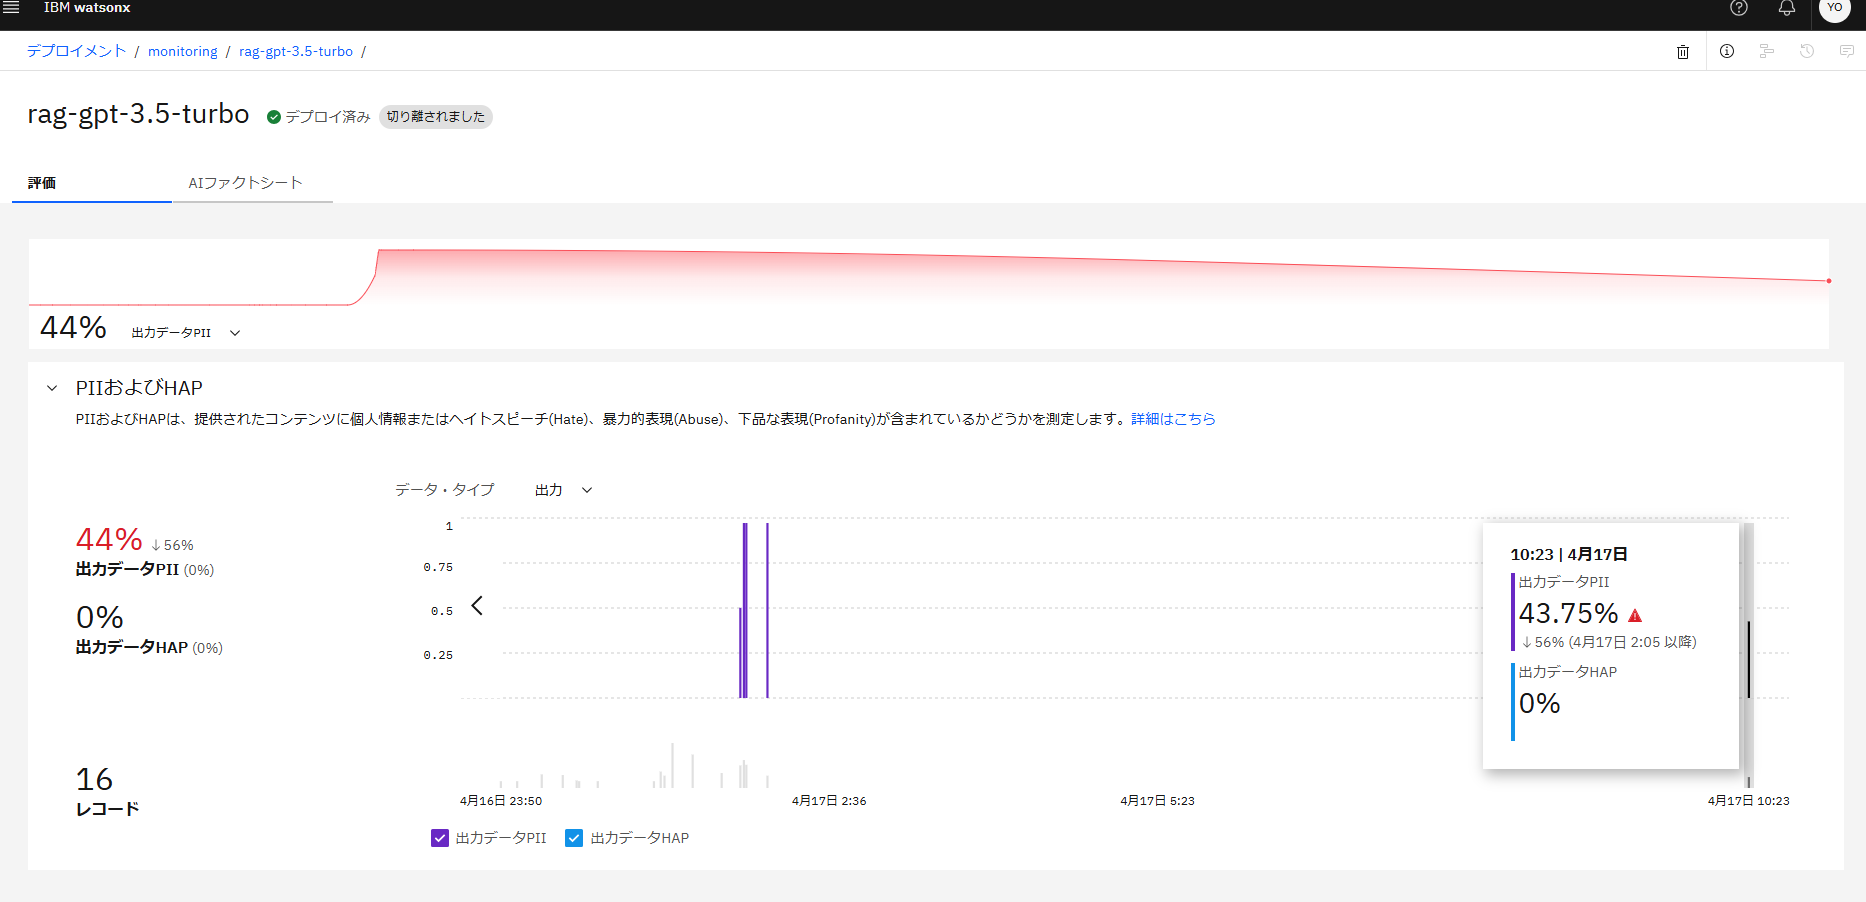Image resolution: width=1866 pixels, height=902 pixels.
Task: Switch to the AIファクトシート tab
Action: (x=252, y=183)
